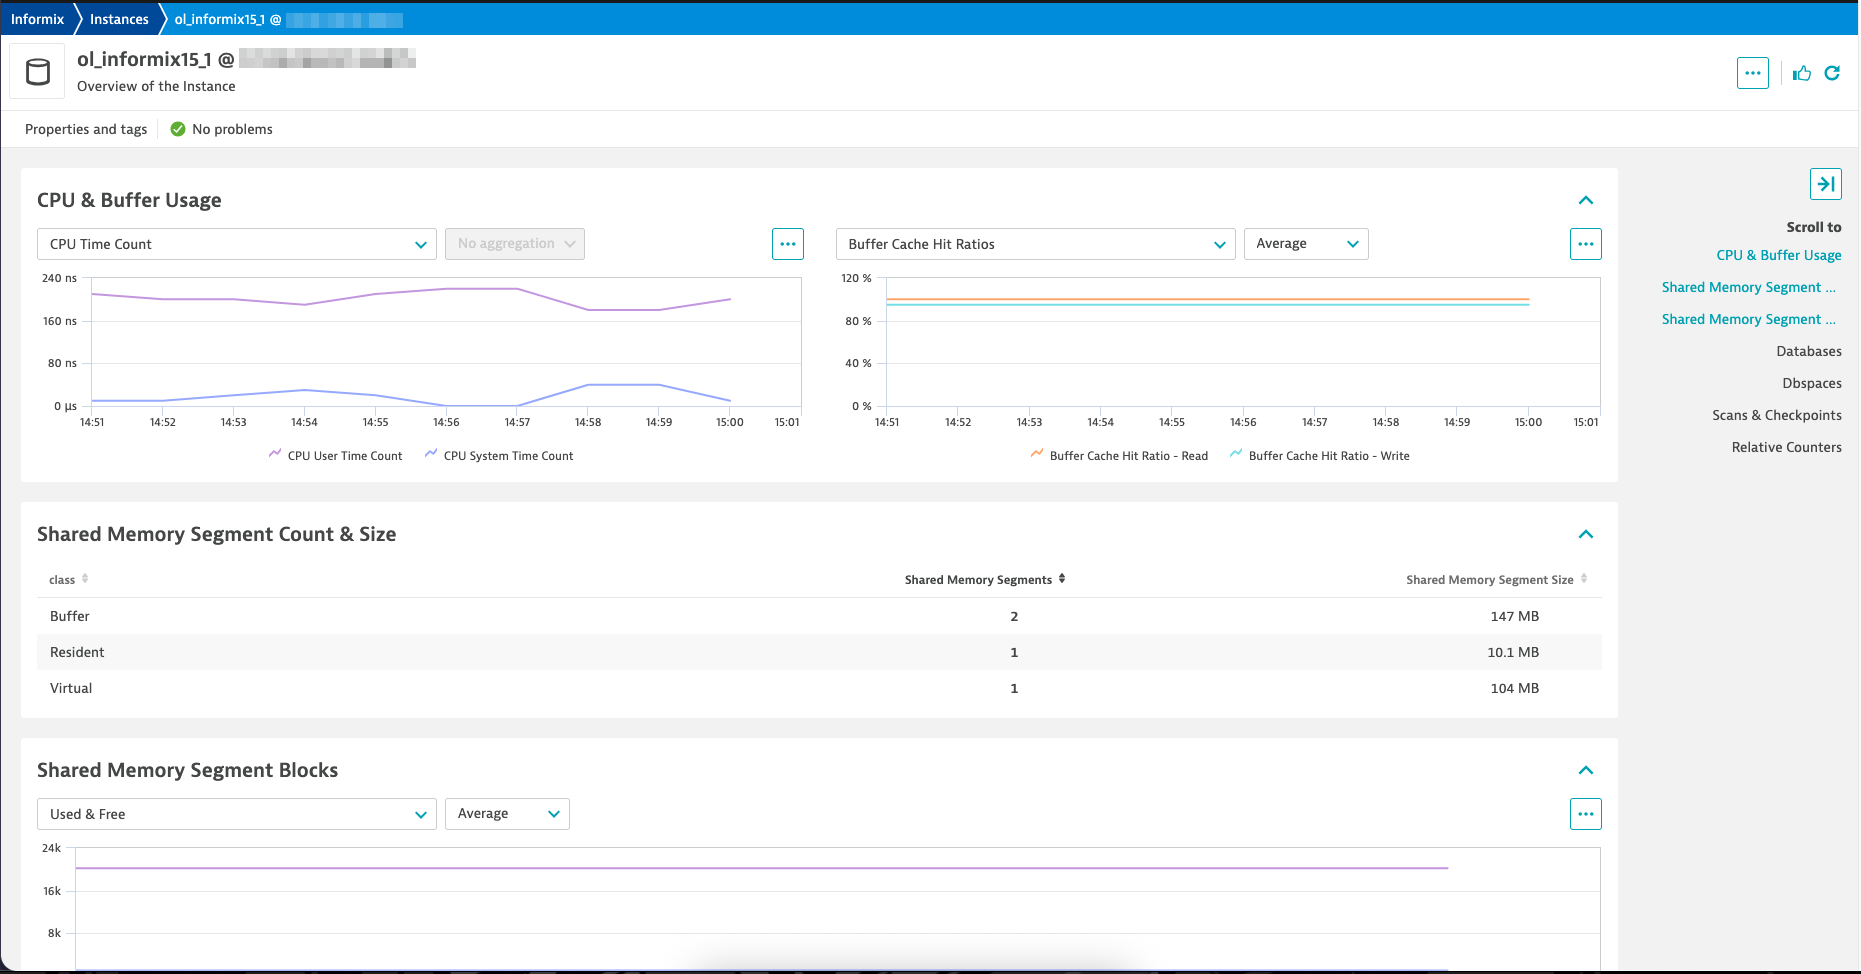
Task: Open the Used & Free dropdown
Action: pos(237,814)
